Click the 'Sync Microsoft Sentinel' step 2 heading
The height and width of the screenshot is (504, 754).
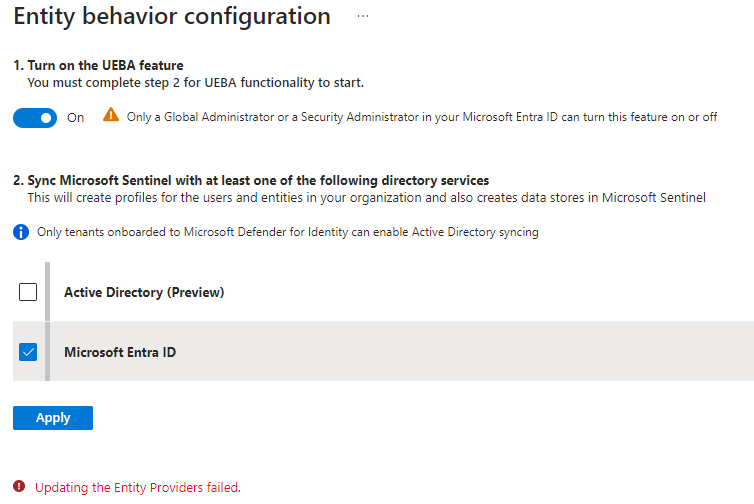(x=251, y=180)
